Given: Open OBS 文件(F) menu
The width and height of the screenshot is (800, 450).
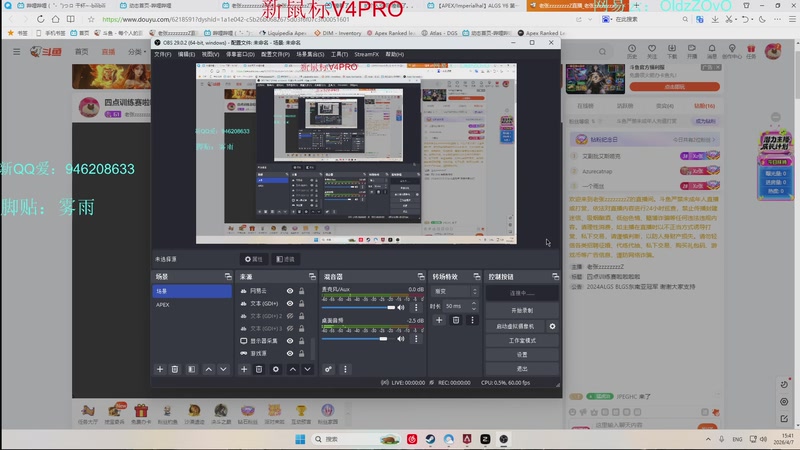Looking at the screenshot, I should point(163,54).
